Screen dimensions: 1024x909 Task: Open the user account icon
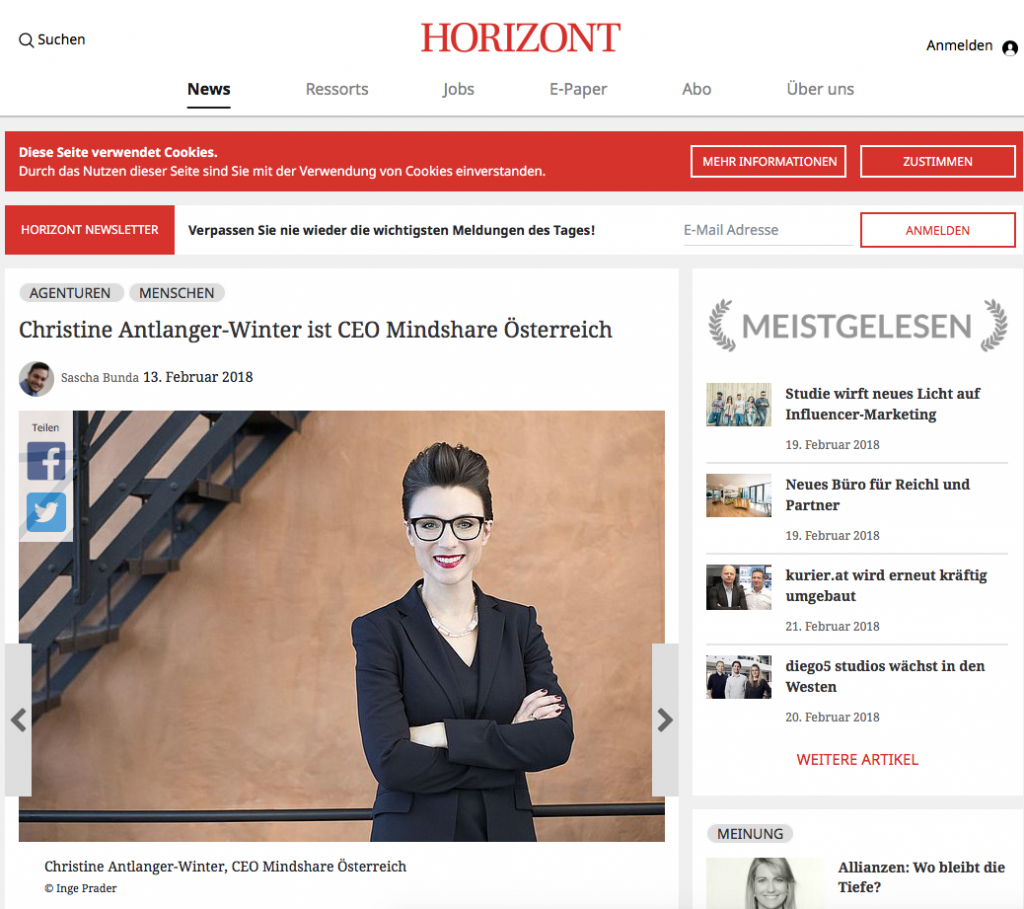(1010, 48)
